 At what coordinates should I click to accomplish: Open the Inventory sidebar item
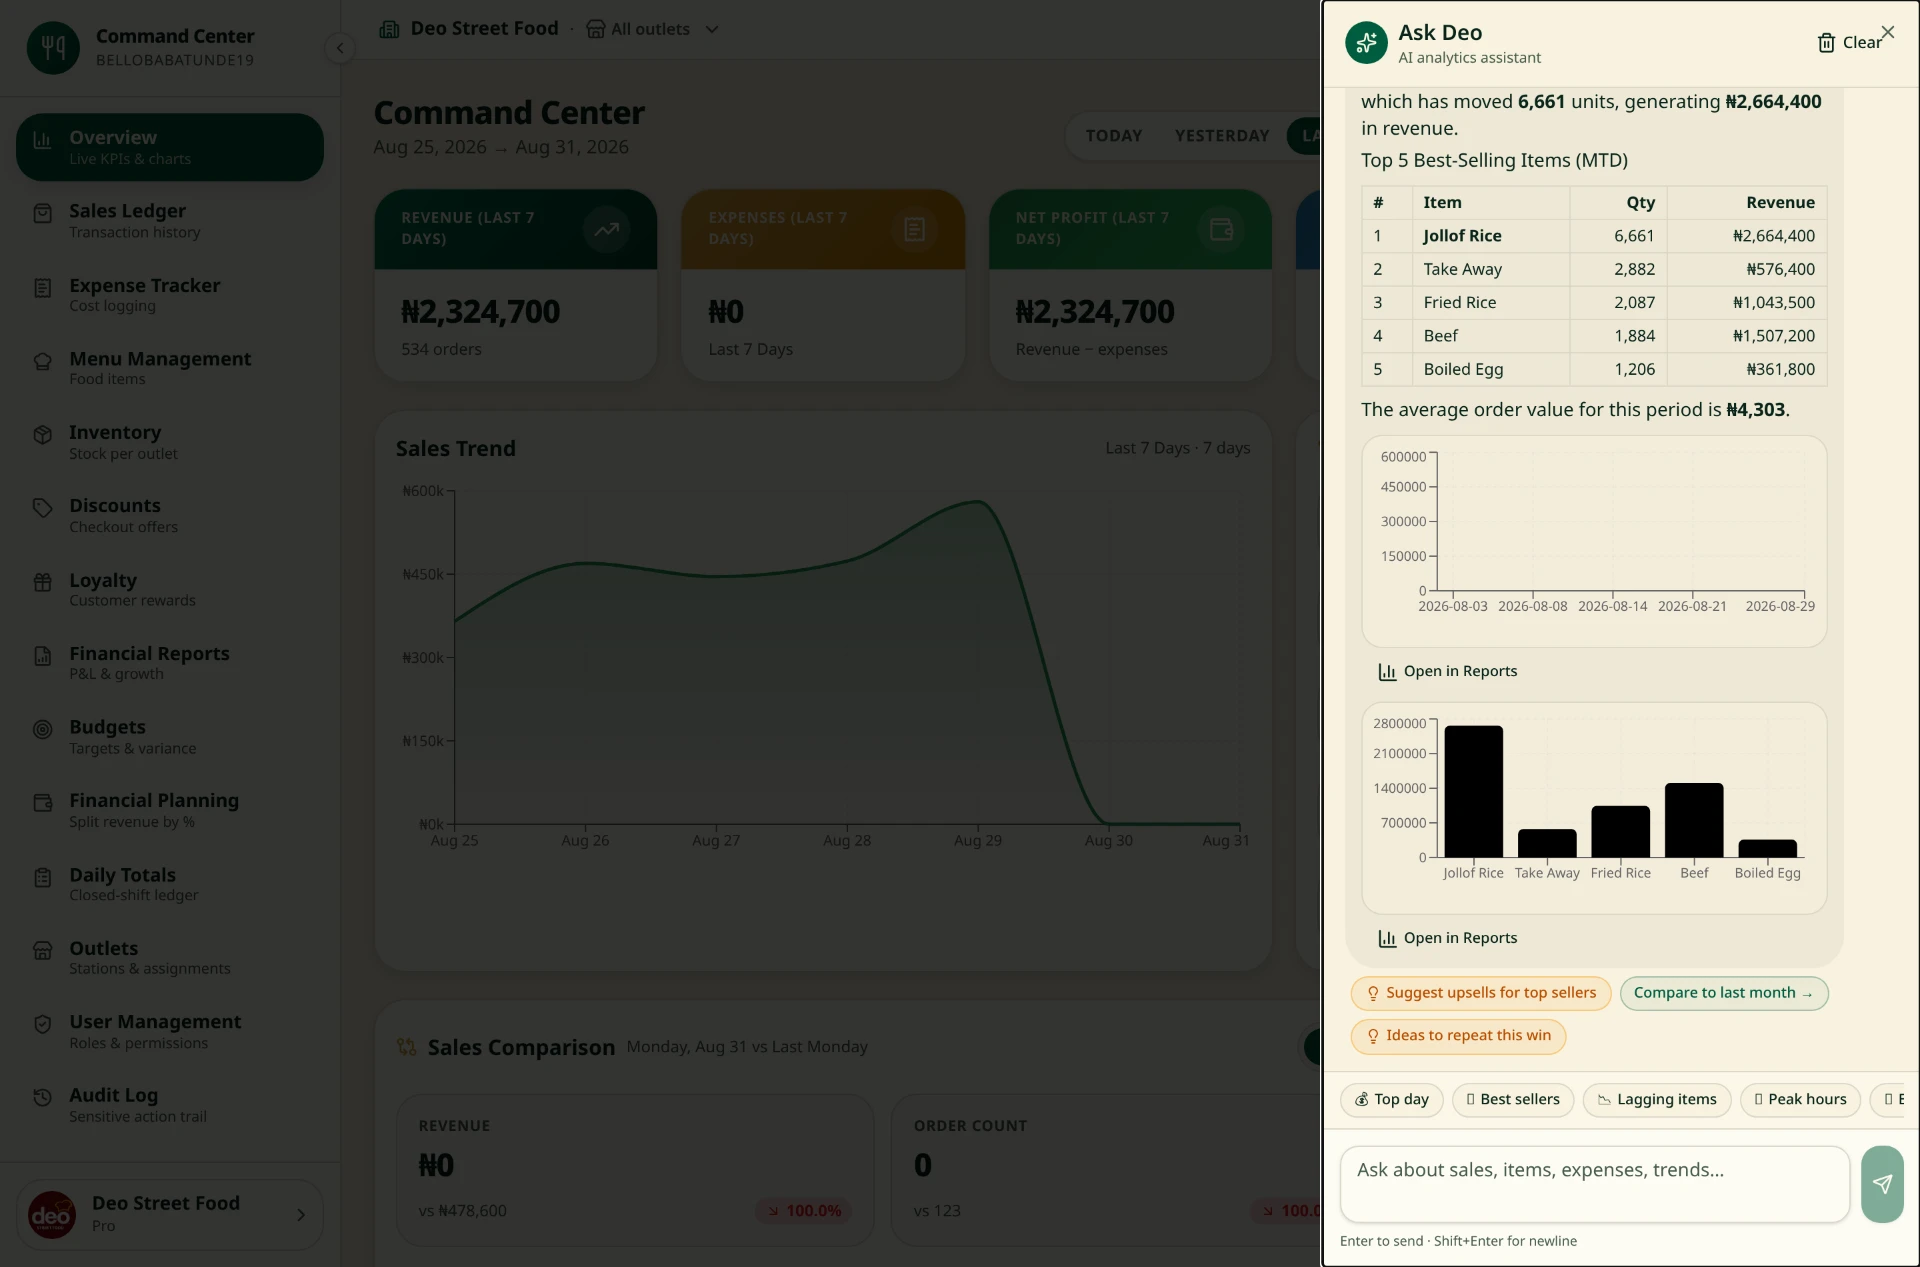[x=170, y=442]
